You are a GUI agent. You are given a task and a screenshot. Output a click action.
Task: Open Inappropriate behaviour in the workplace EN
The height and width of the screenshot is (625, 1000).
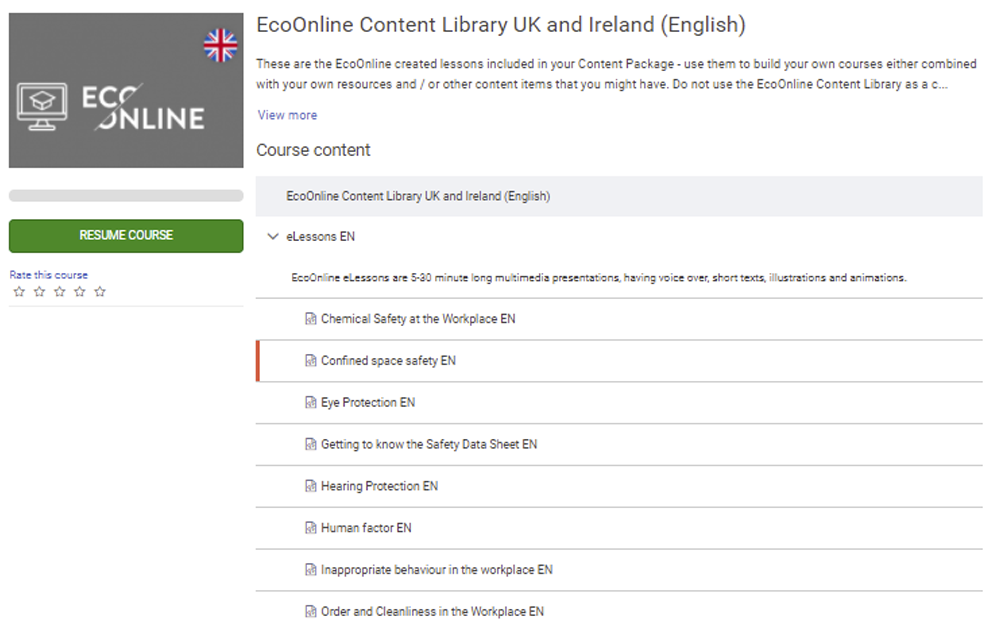click(x=436, y=570)
